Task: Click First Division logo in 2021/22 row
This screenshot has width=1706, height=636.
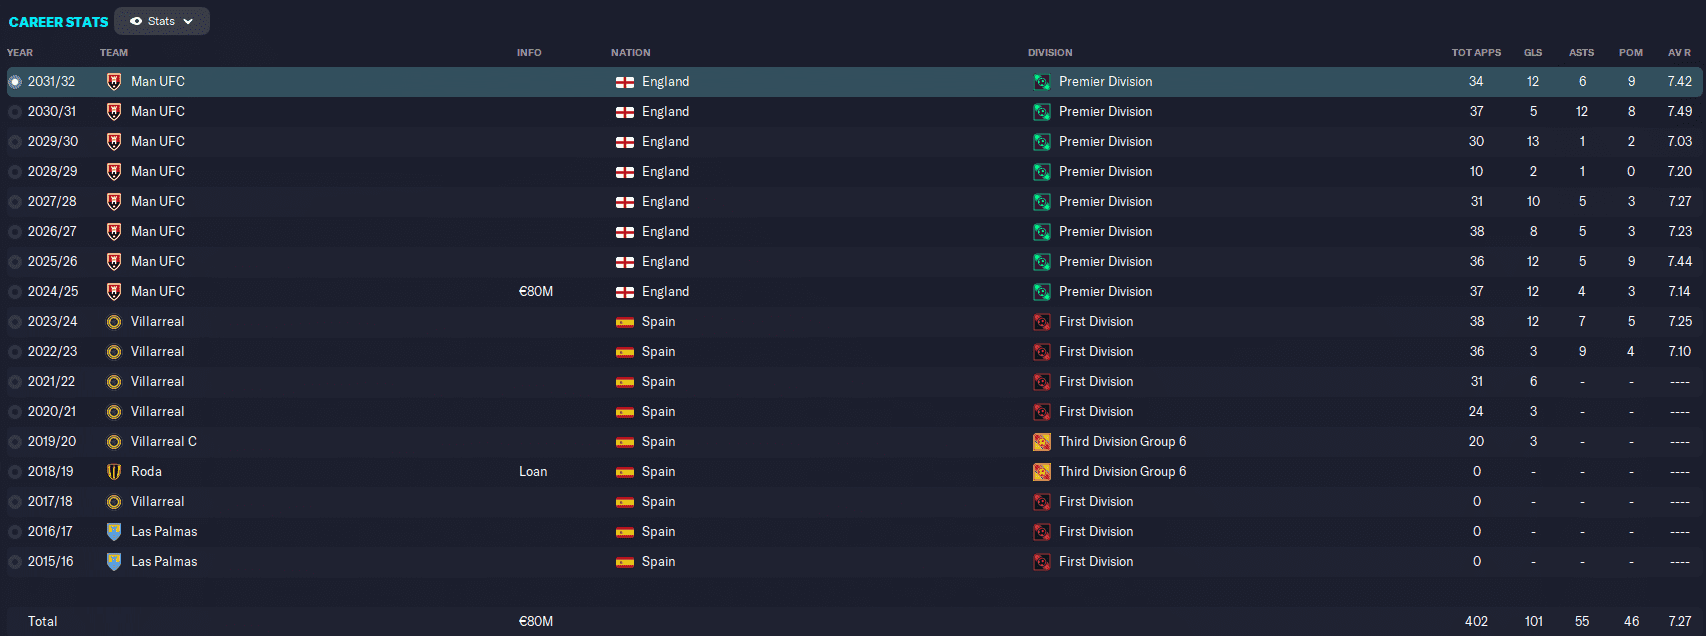Action: coord(1042,382)
